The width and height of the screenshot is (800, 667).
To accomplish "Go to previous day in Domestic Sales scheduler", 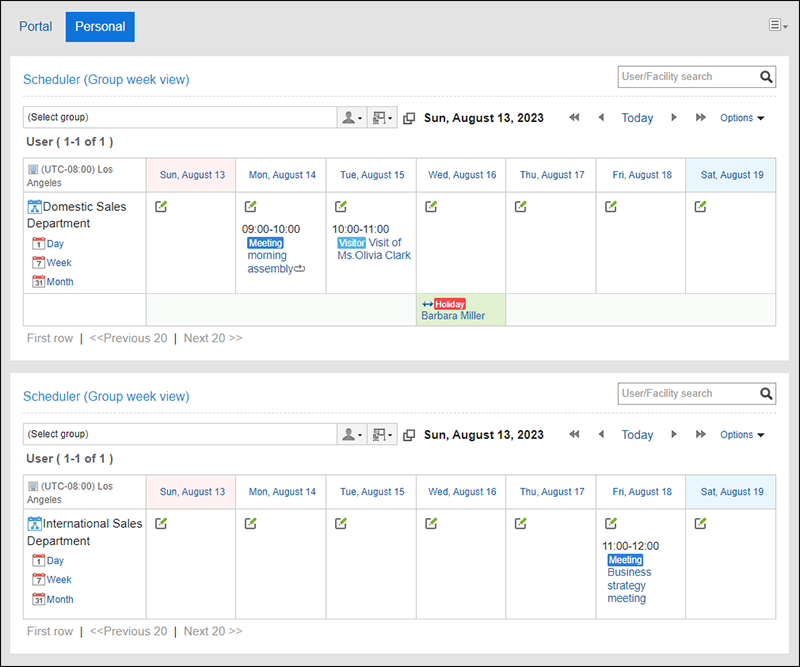I will pos(601,117).
